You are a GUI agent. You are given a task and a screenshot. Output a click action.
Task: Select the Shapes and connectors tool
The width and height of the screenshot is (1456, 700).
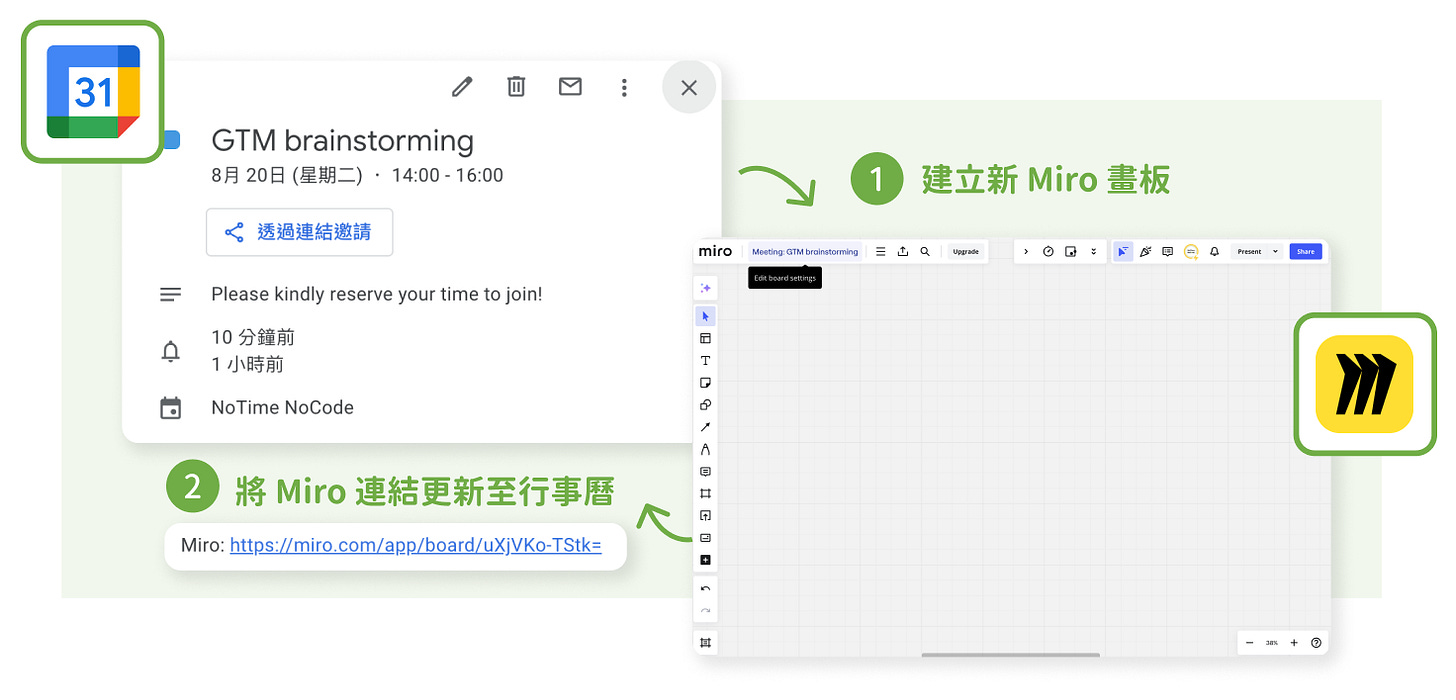pyautogui.click(x=705, y=404)
